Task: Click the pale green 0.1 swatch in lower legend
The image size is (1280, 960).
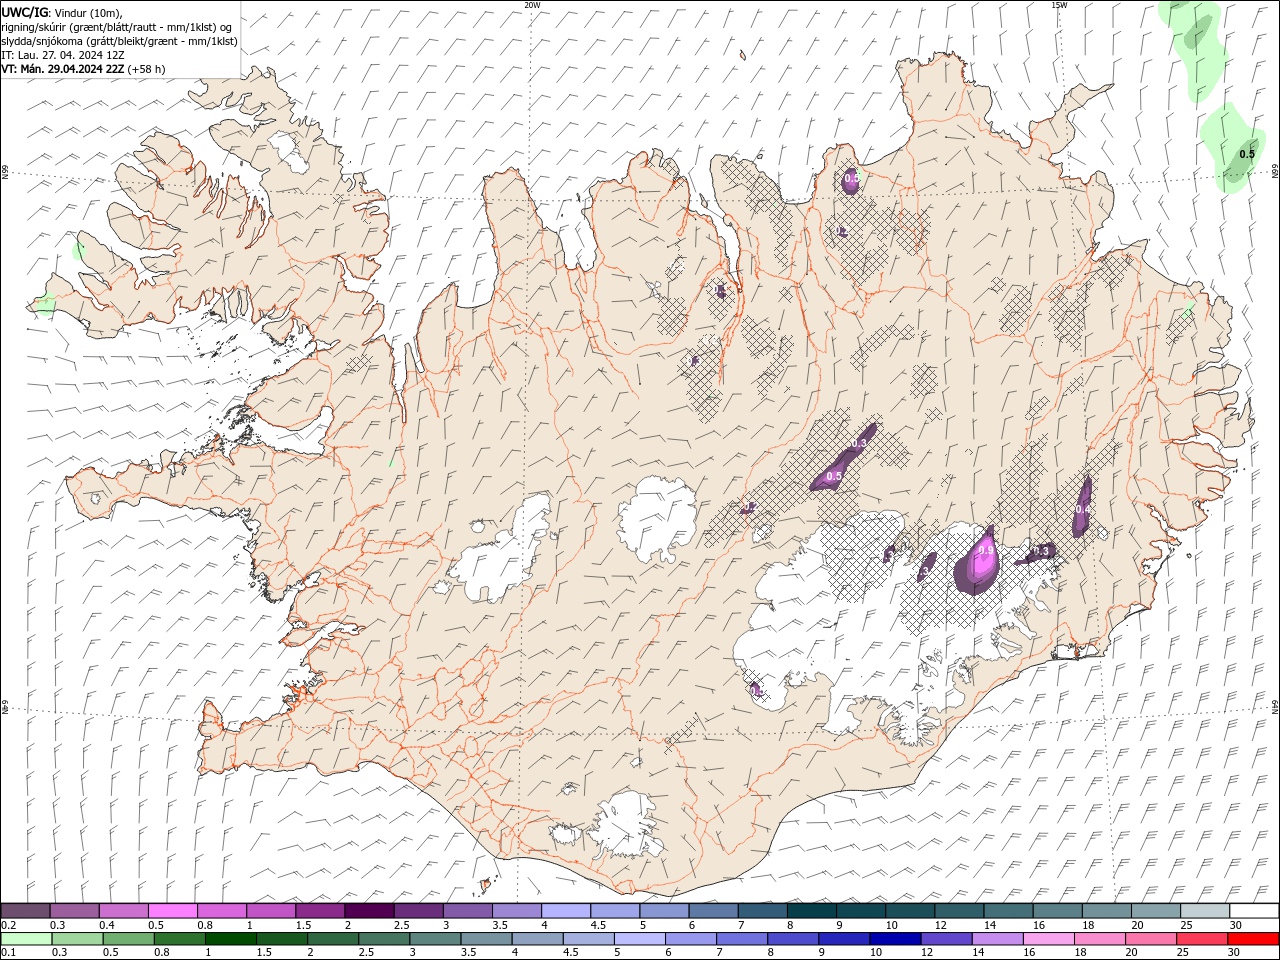Action: click(x=27, y=939)
